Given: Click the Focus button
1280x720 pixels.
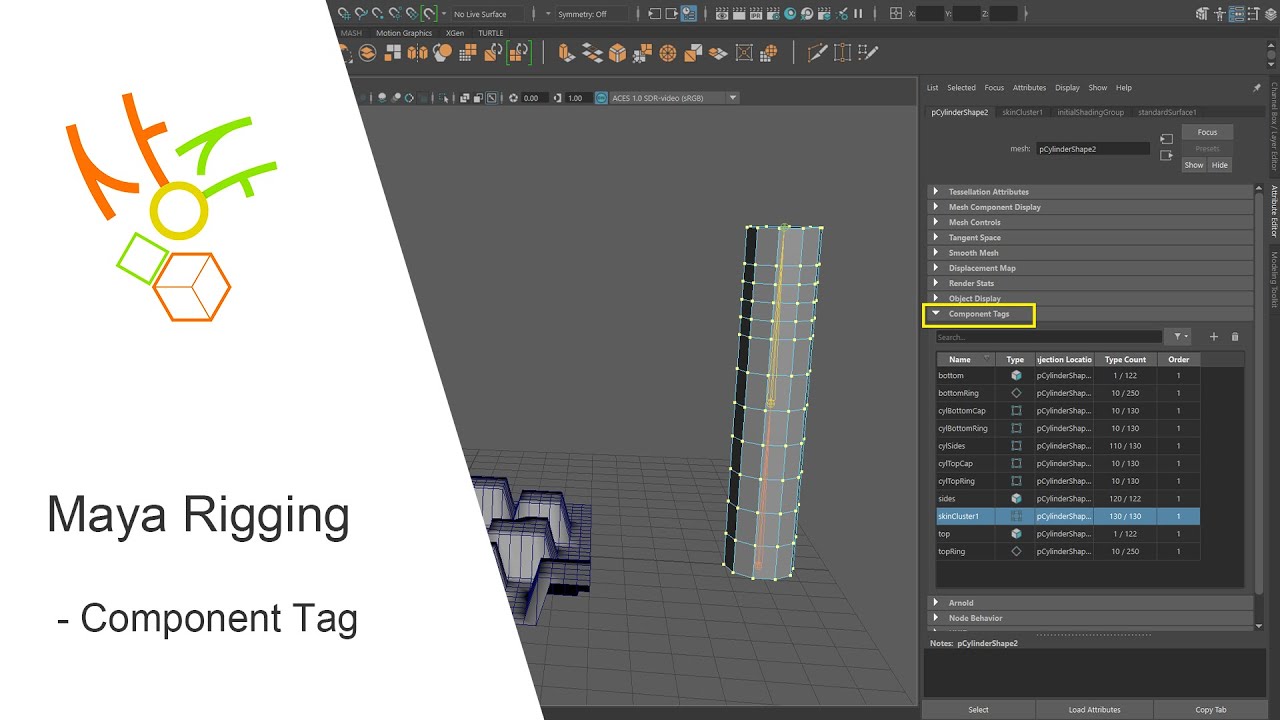Looking at the screenshot, I should pyautogui.click(x=1207, y=132).
